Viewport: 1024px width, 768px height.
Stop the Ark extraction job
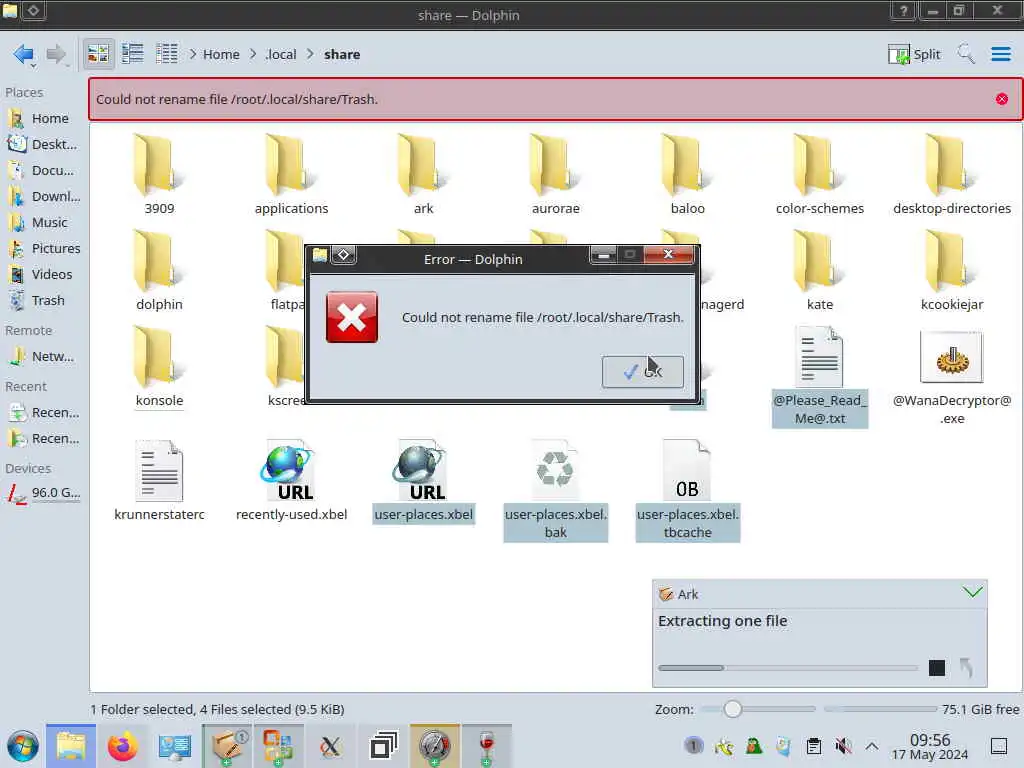click(936, 667)
